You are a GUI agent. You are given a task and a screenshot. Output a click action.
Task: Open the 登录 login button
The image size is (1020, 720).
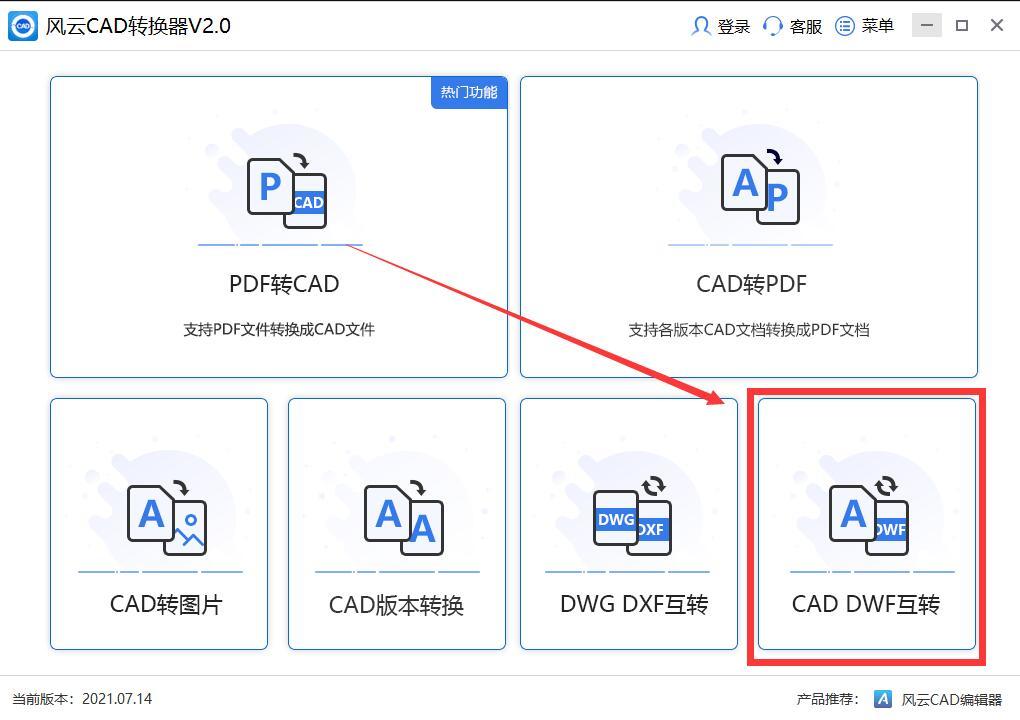coord(721,26)
